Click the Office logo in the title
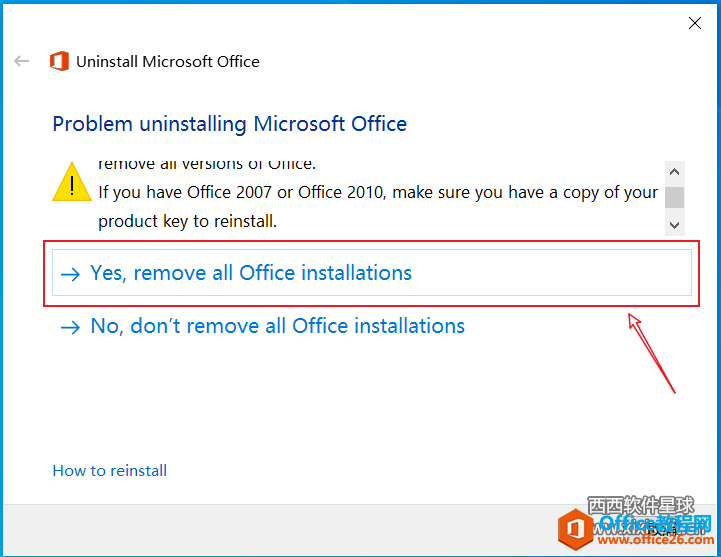 click(59, 62)
